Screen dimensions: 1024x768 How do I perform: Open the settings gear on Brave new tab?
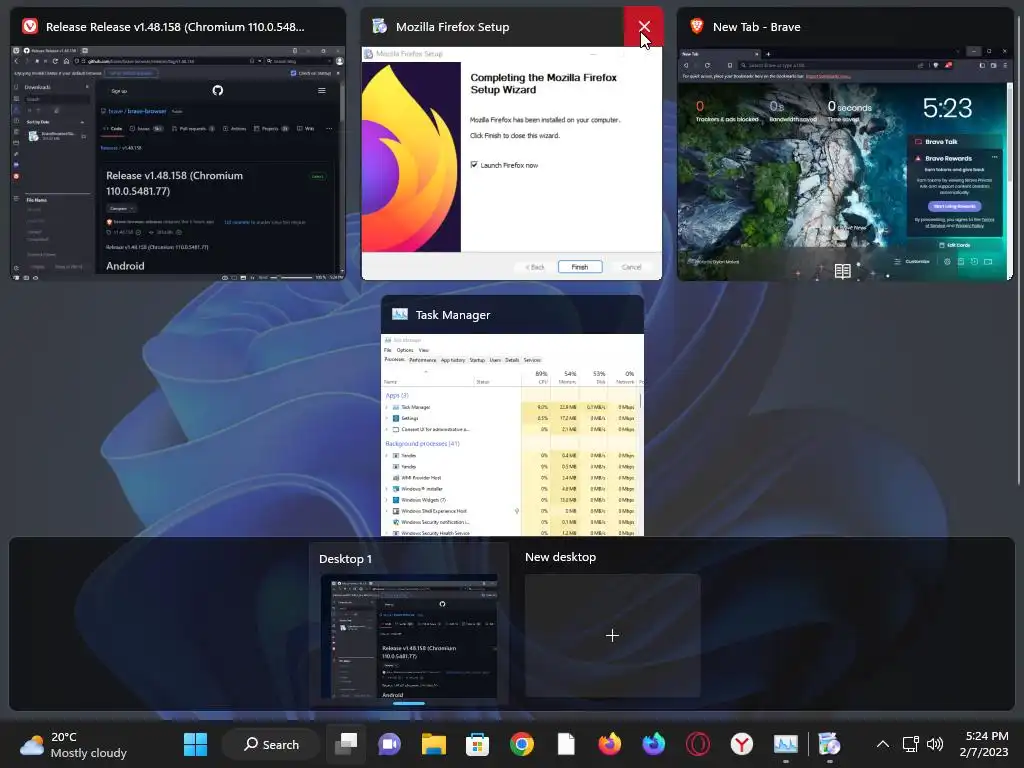pos(947,261)
